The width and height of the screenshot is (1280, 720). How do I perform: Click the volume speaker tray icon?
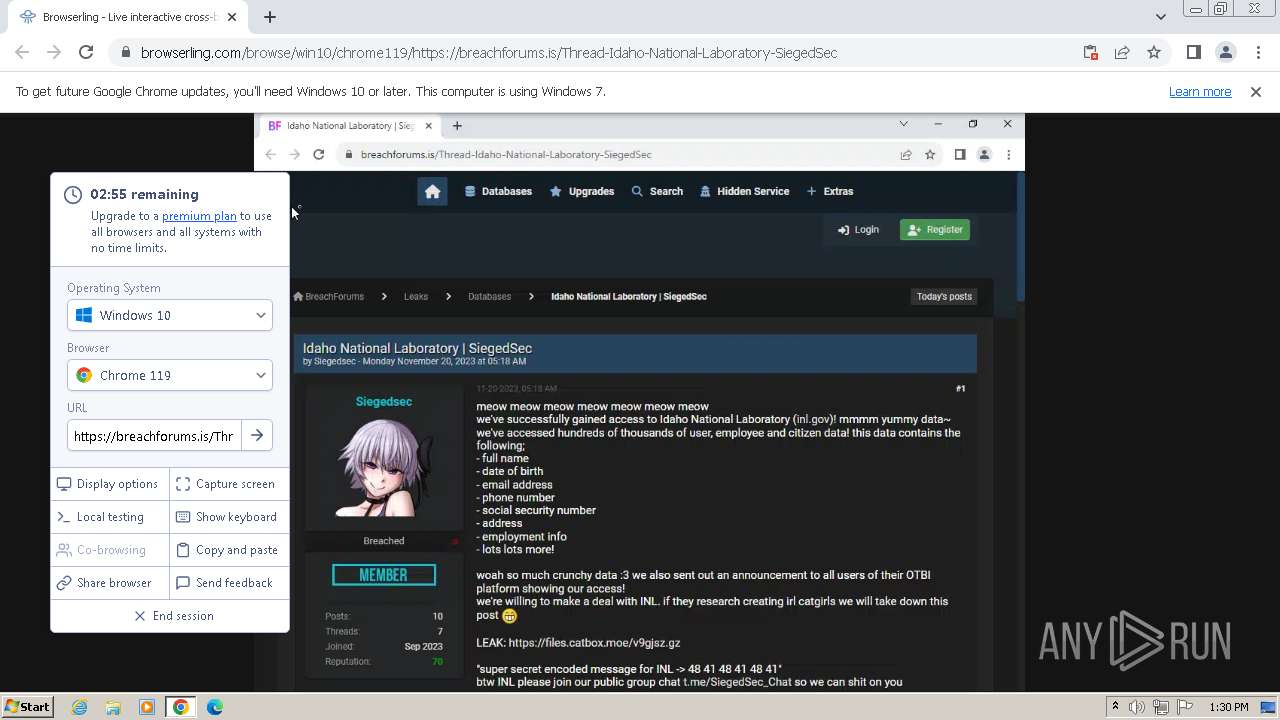pyautogui.click(x=1137, y=707)
